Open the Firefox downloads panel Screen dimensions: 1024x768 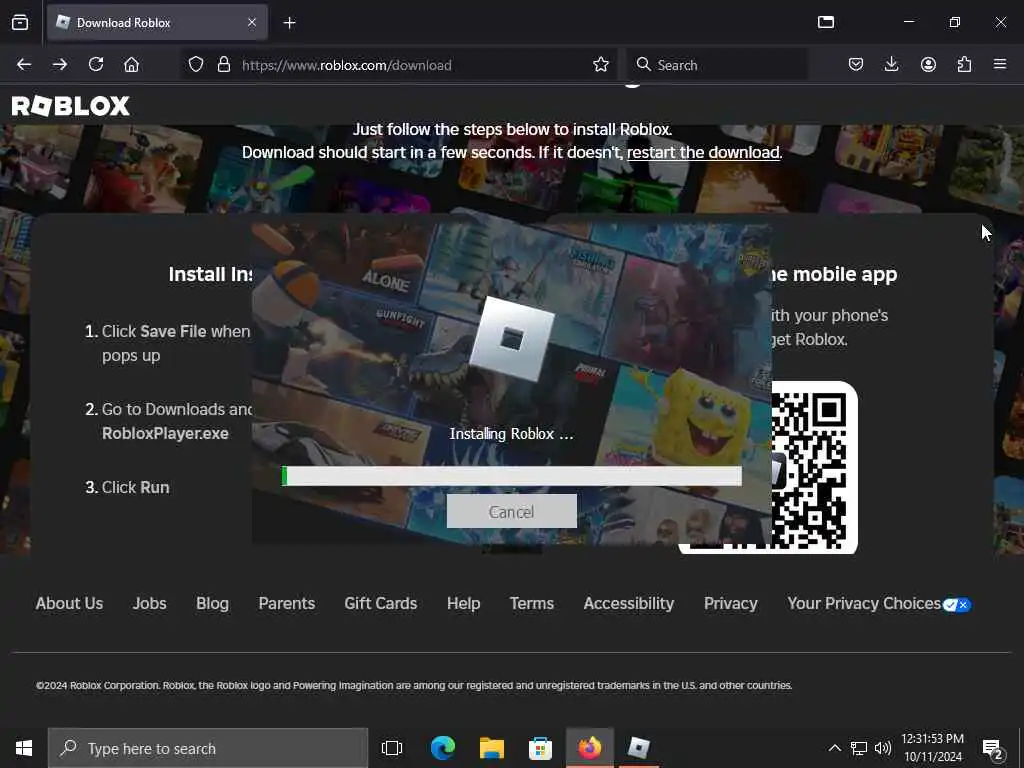(x=891, y=65)
